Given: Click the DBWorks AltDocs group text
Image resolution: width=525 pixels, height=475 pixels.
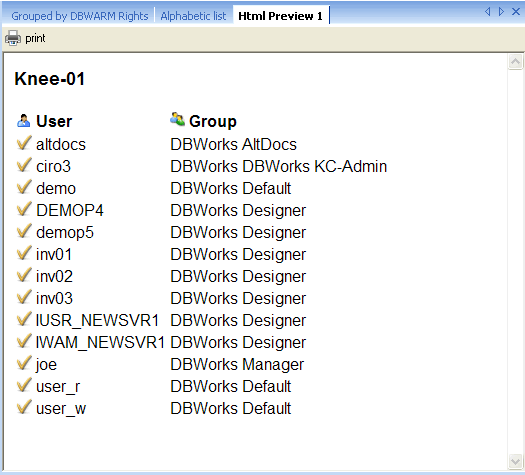Looking at the screenshot, I should (233, 145).
